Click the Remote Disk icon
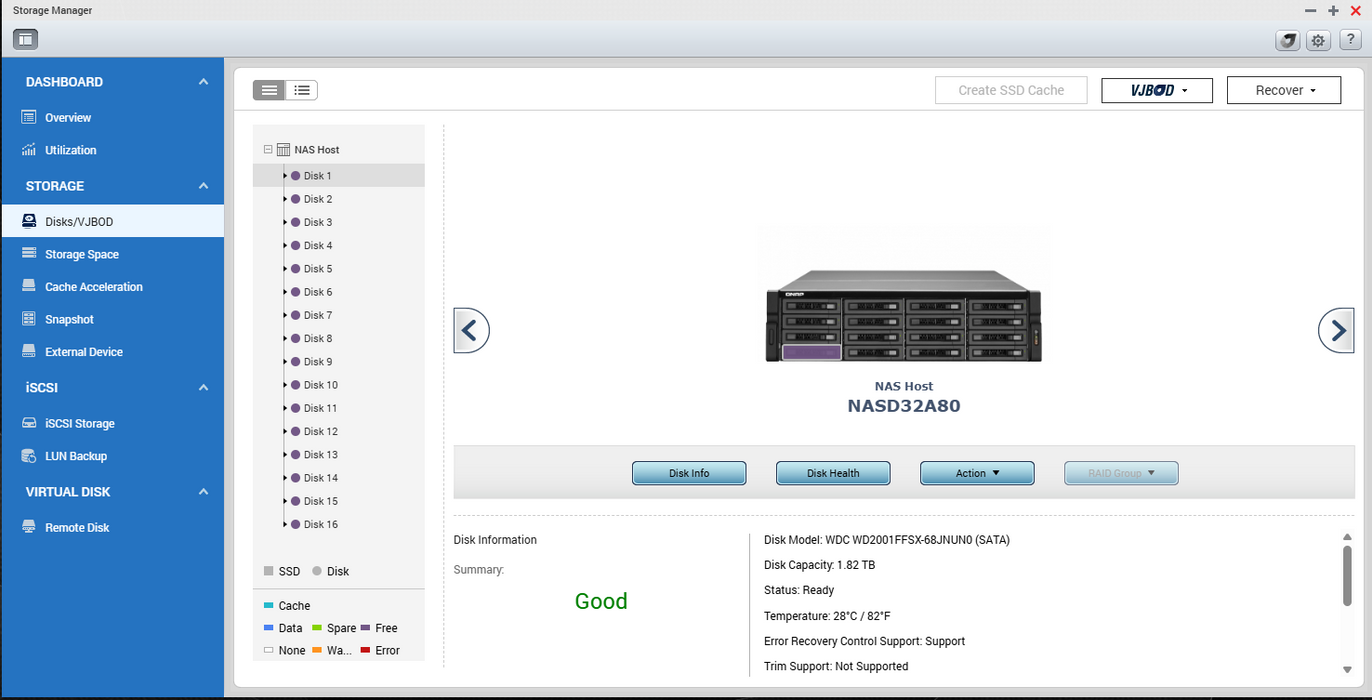Viewport: 1372px width, 700px height. [x=29, y=527]
